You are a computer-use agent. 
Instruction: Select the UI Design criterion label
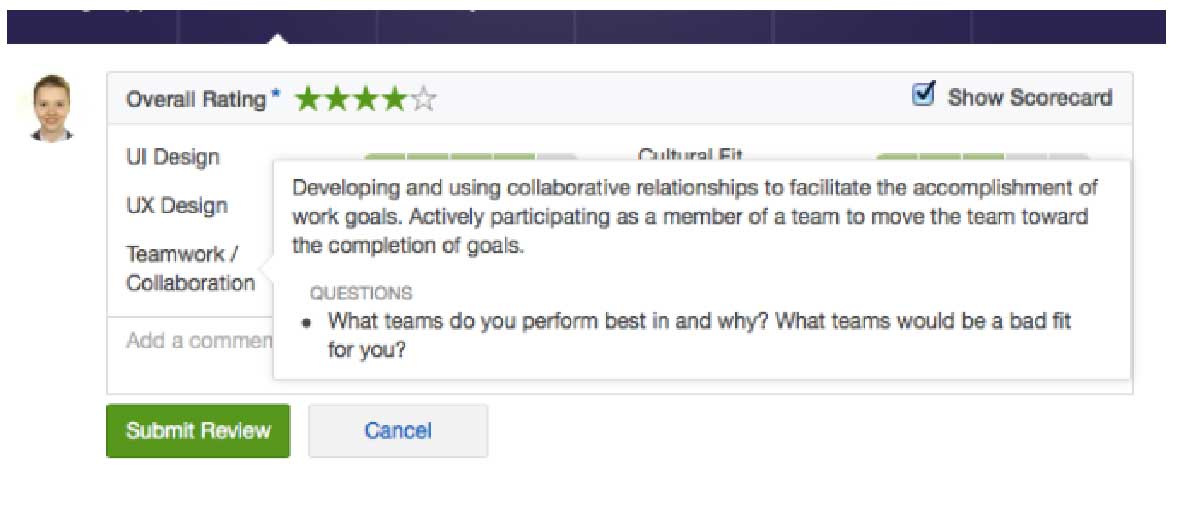click(173, 158)
